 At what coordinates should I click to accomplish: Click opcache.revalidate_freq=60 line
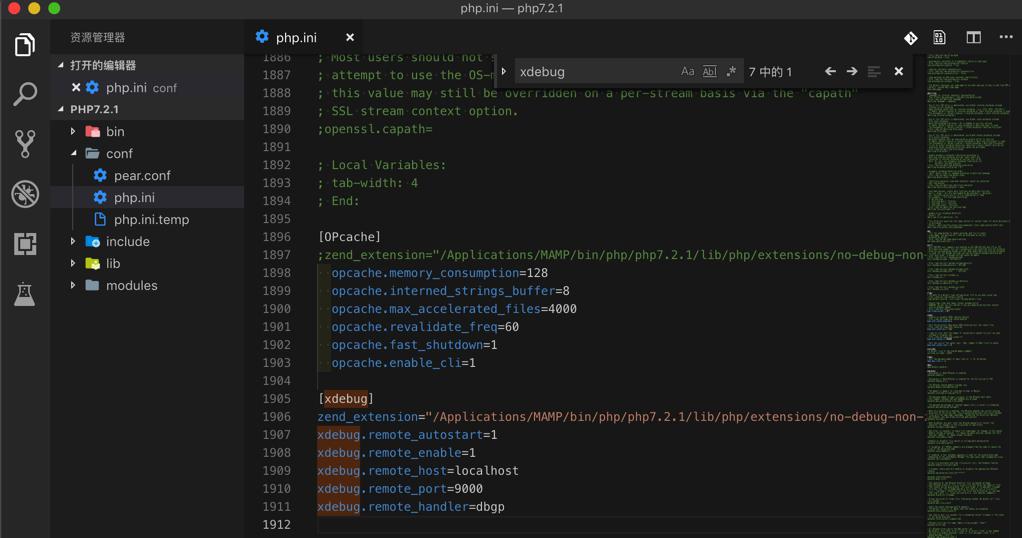coord(425,327)
